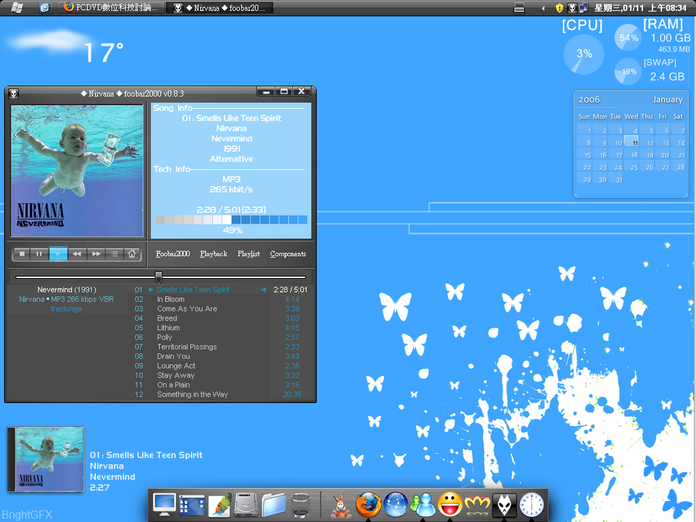Open the blue network globe dock icon
This screenshot has width=696, height=522.
coord(395,505)
